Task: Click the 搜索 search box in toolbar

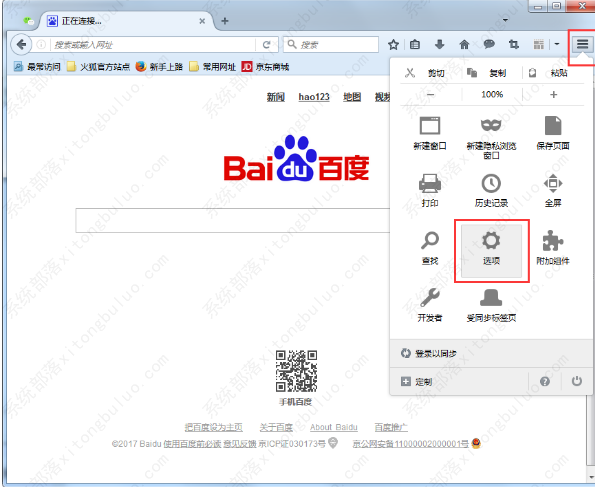Action: coord(331,45)
